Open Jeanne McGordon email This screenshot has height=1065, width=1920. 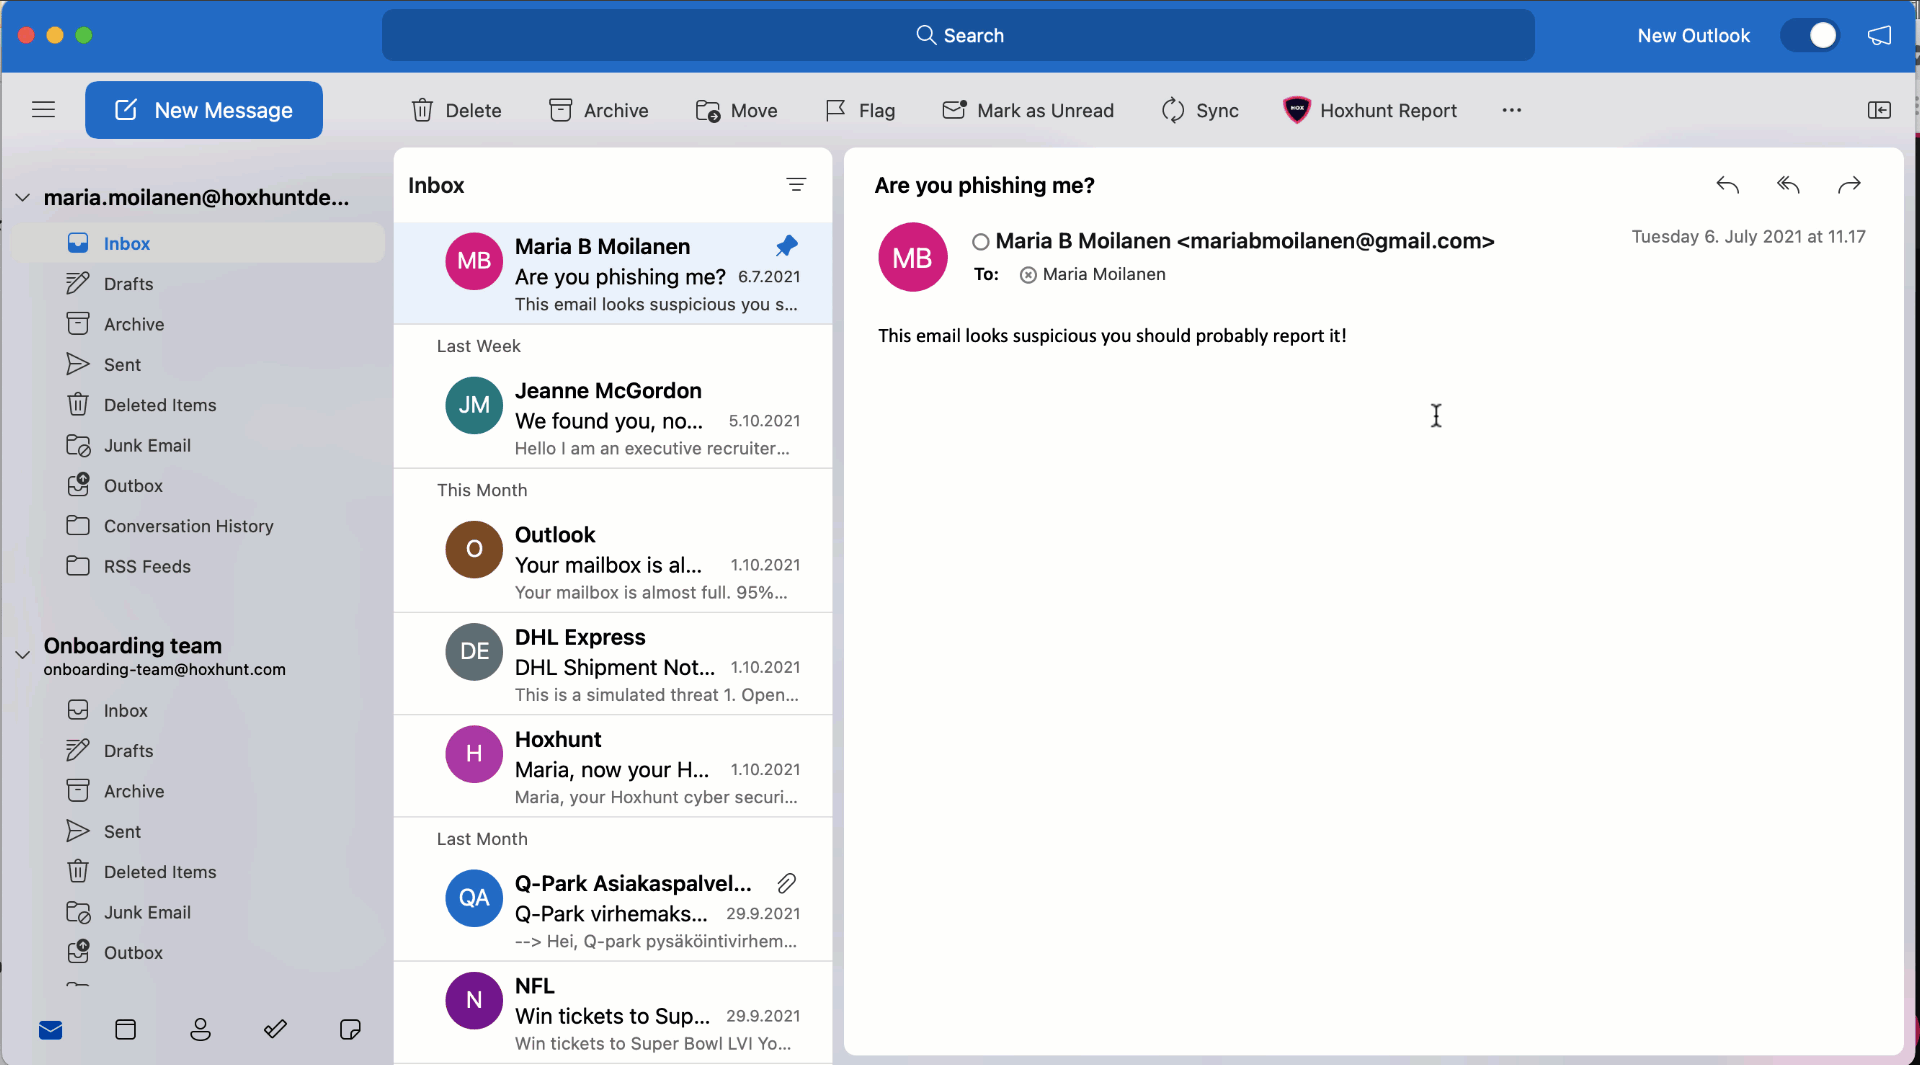613,418
